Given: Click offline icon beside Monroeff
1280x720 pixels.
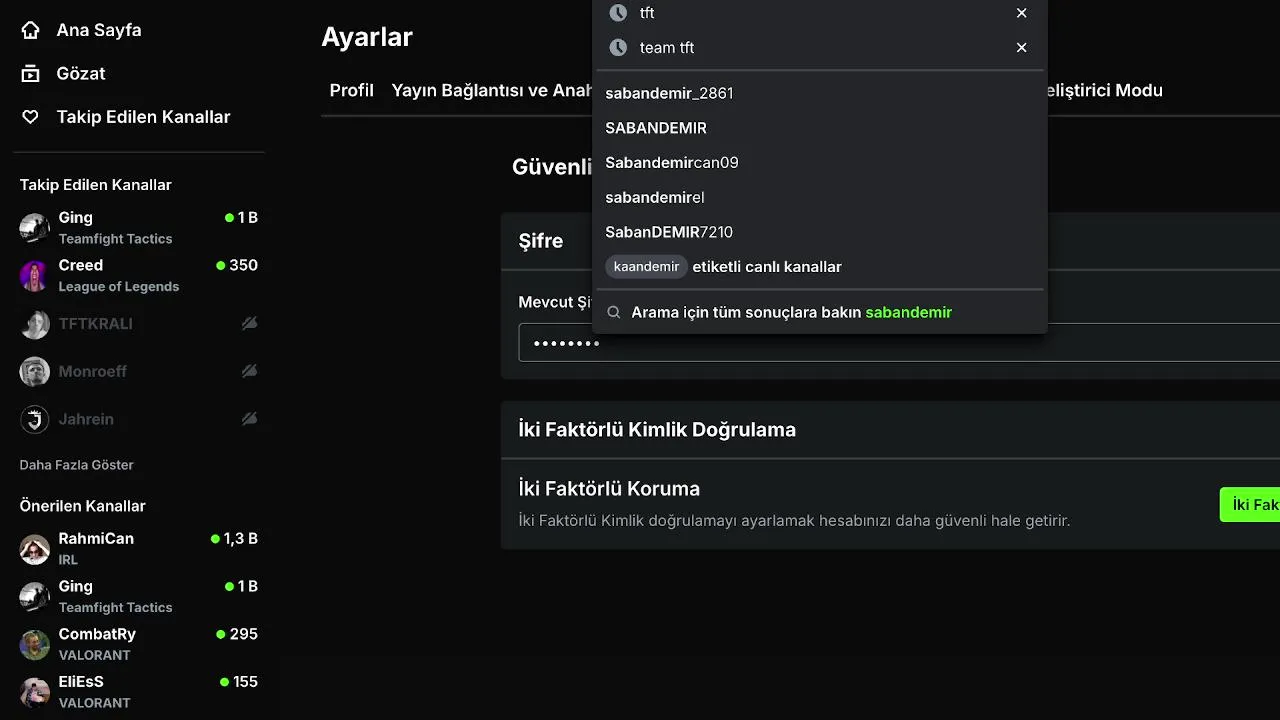Looking at the screenshot, I should [249, 371].
